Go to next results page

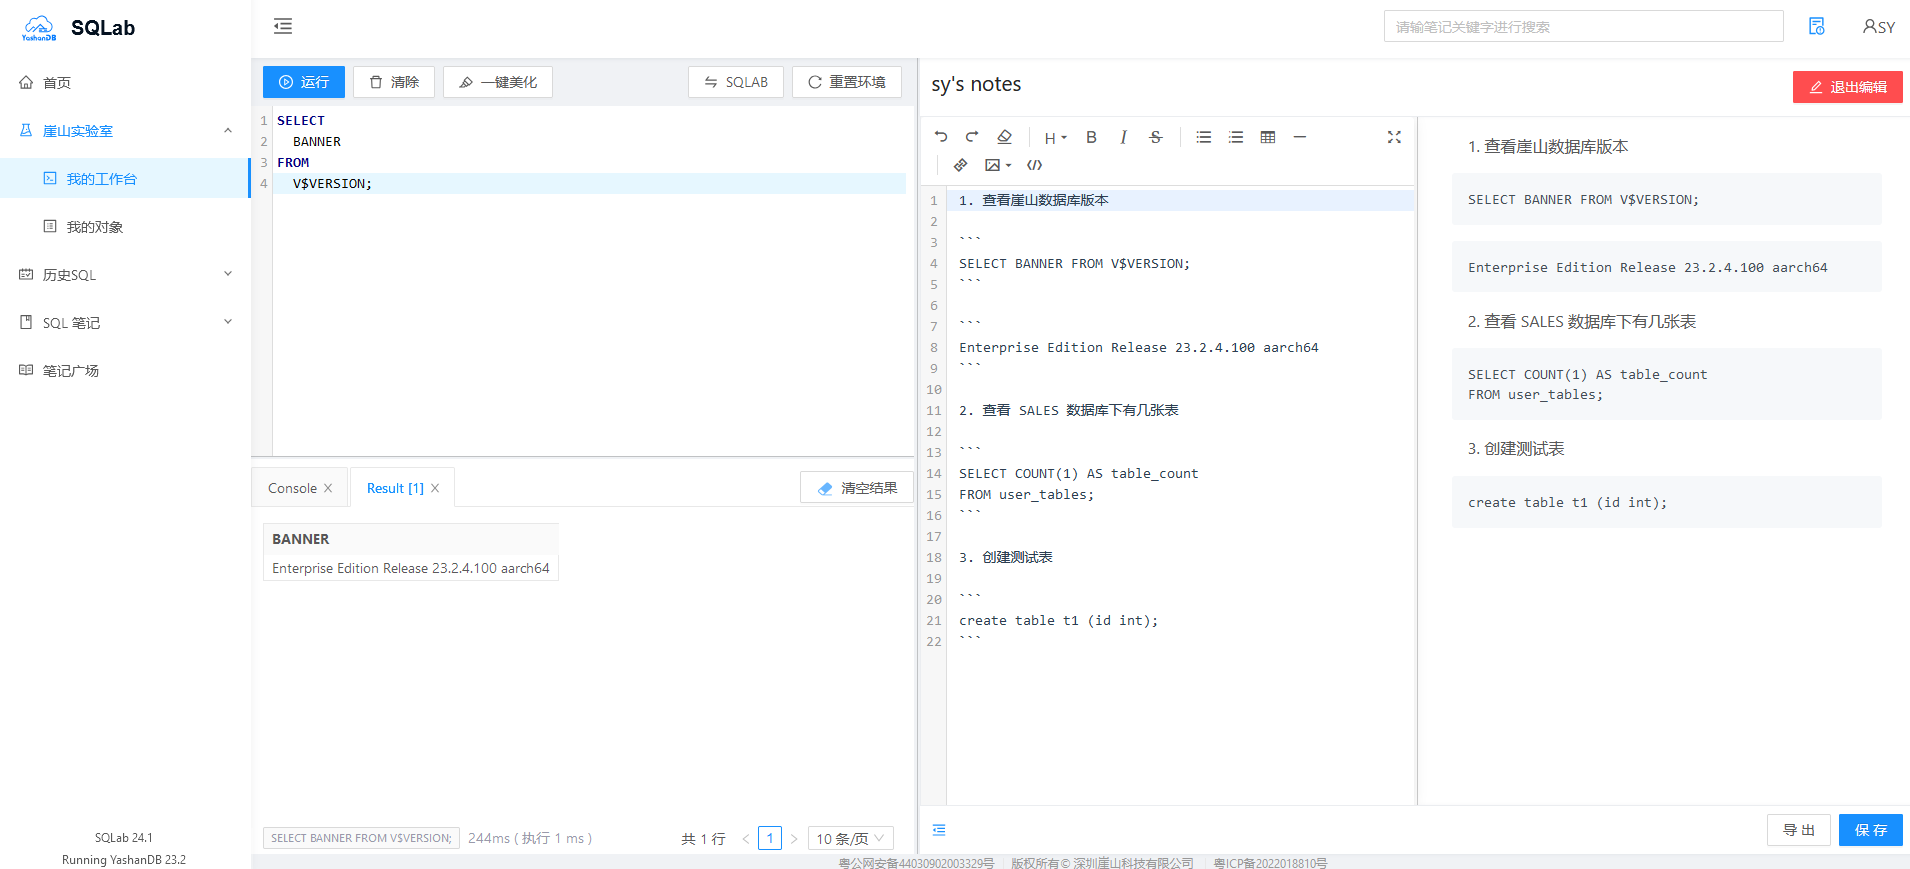point(794,838)
